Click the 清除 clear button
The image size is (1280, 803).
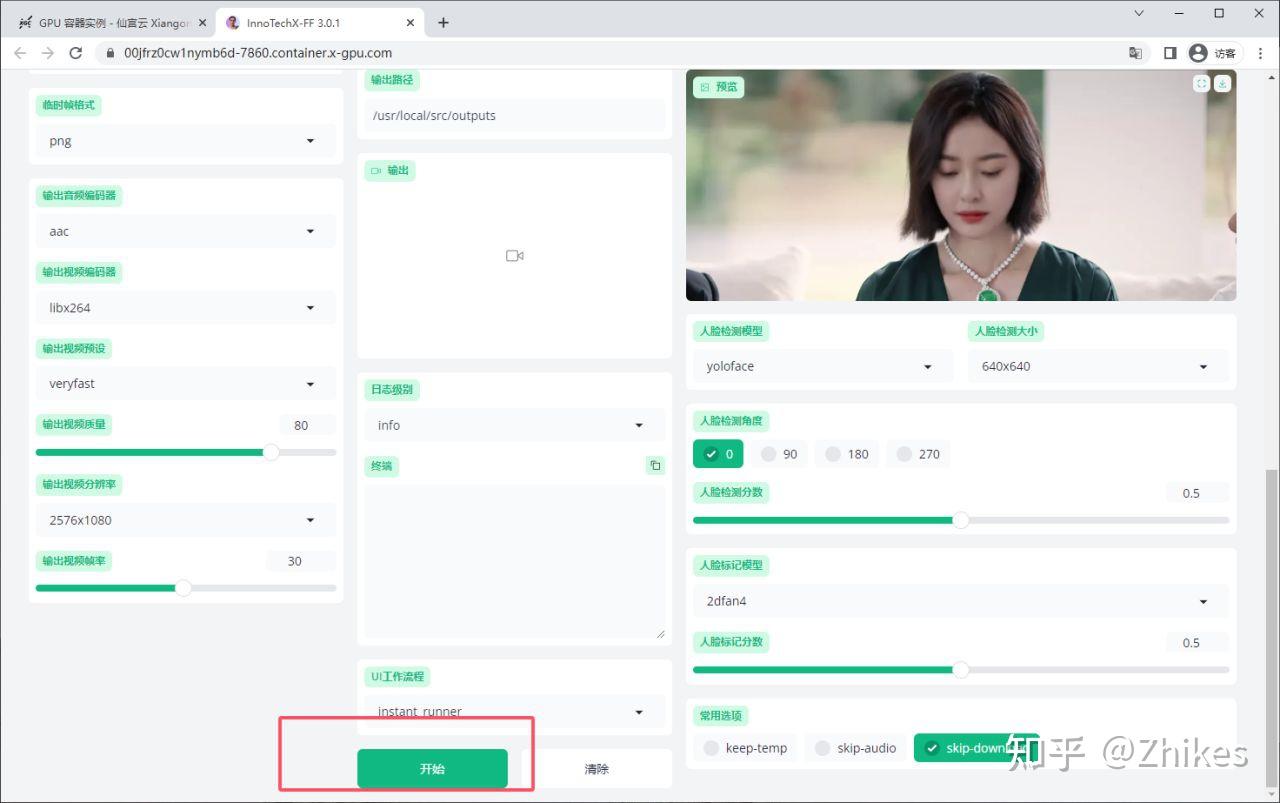(597, 769)
